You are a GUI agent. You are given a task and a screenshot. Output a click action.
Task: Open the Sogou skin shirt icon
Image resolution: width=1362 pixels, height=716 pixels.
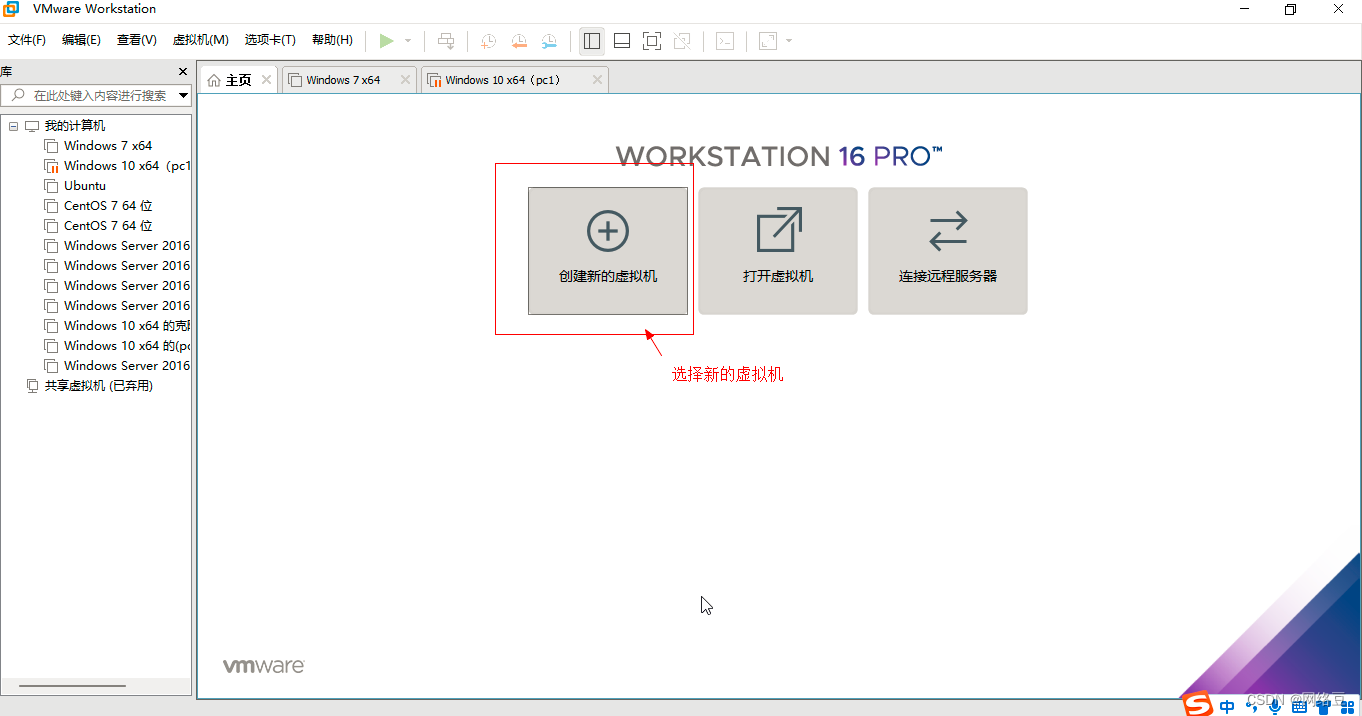[1324, 706]
